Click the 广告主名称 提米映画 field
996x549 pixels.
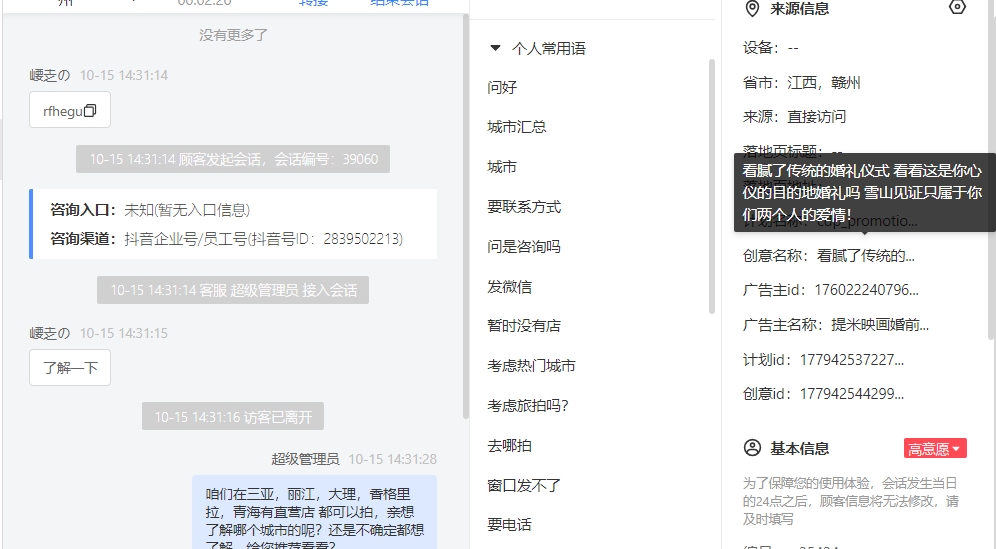pos(836,325)
